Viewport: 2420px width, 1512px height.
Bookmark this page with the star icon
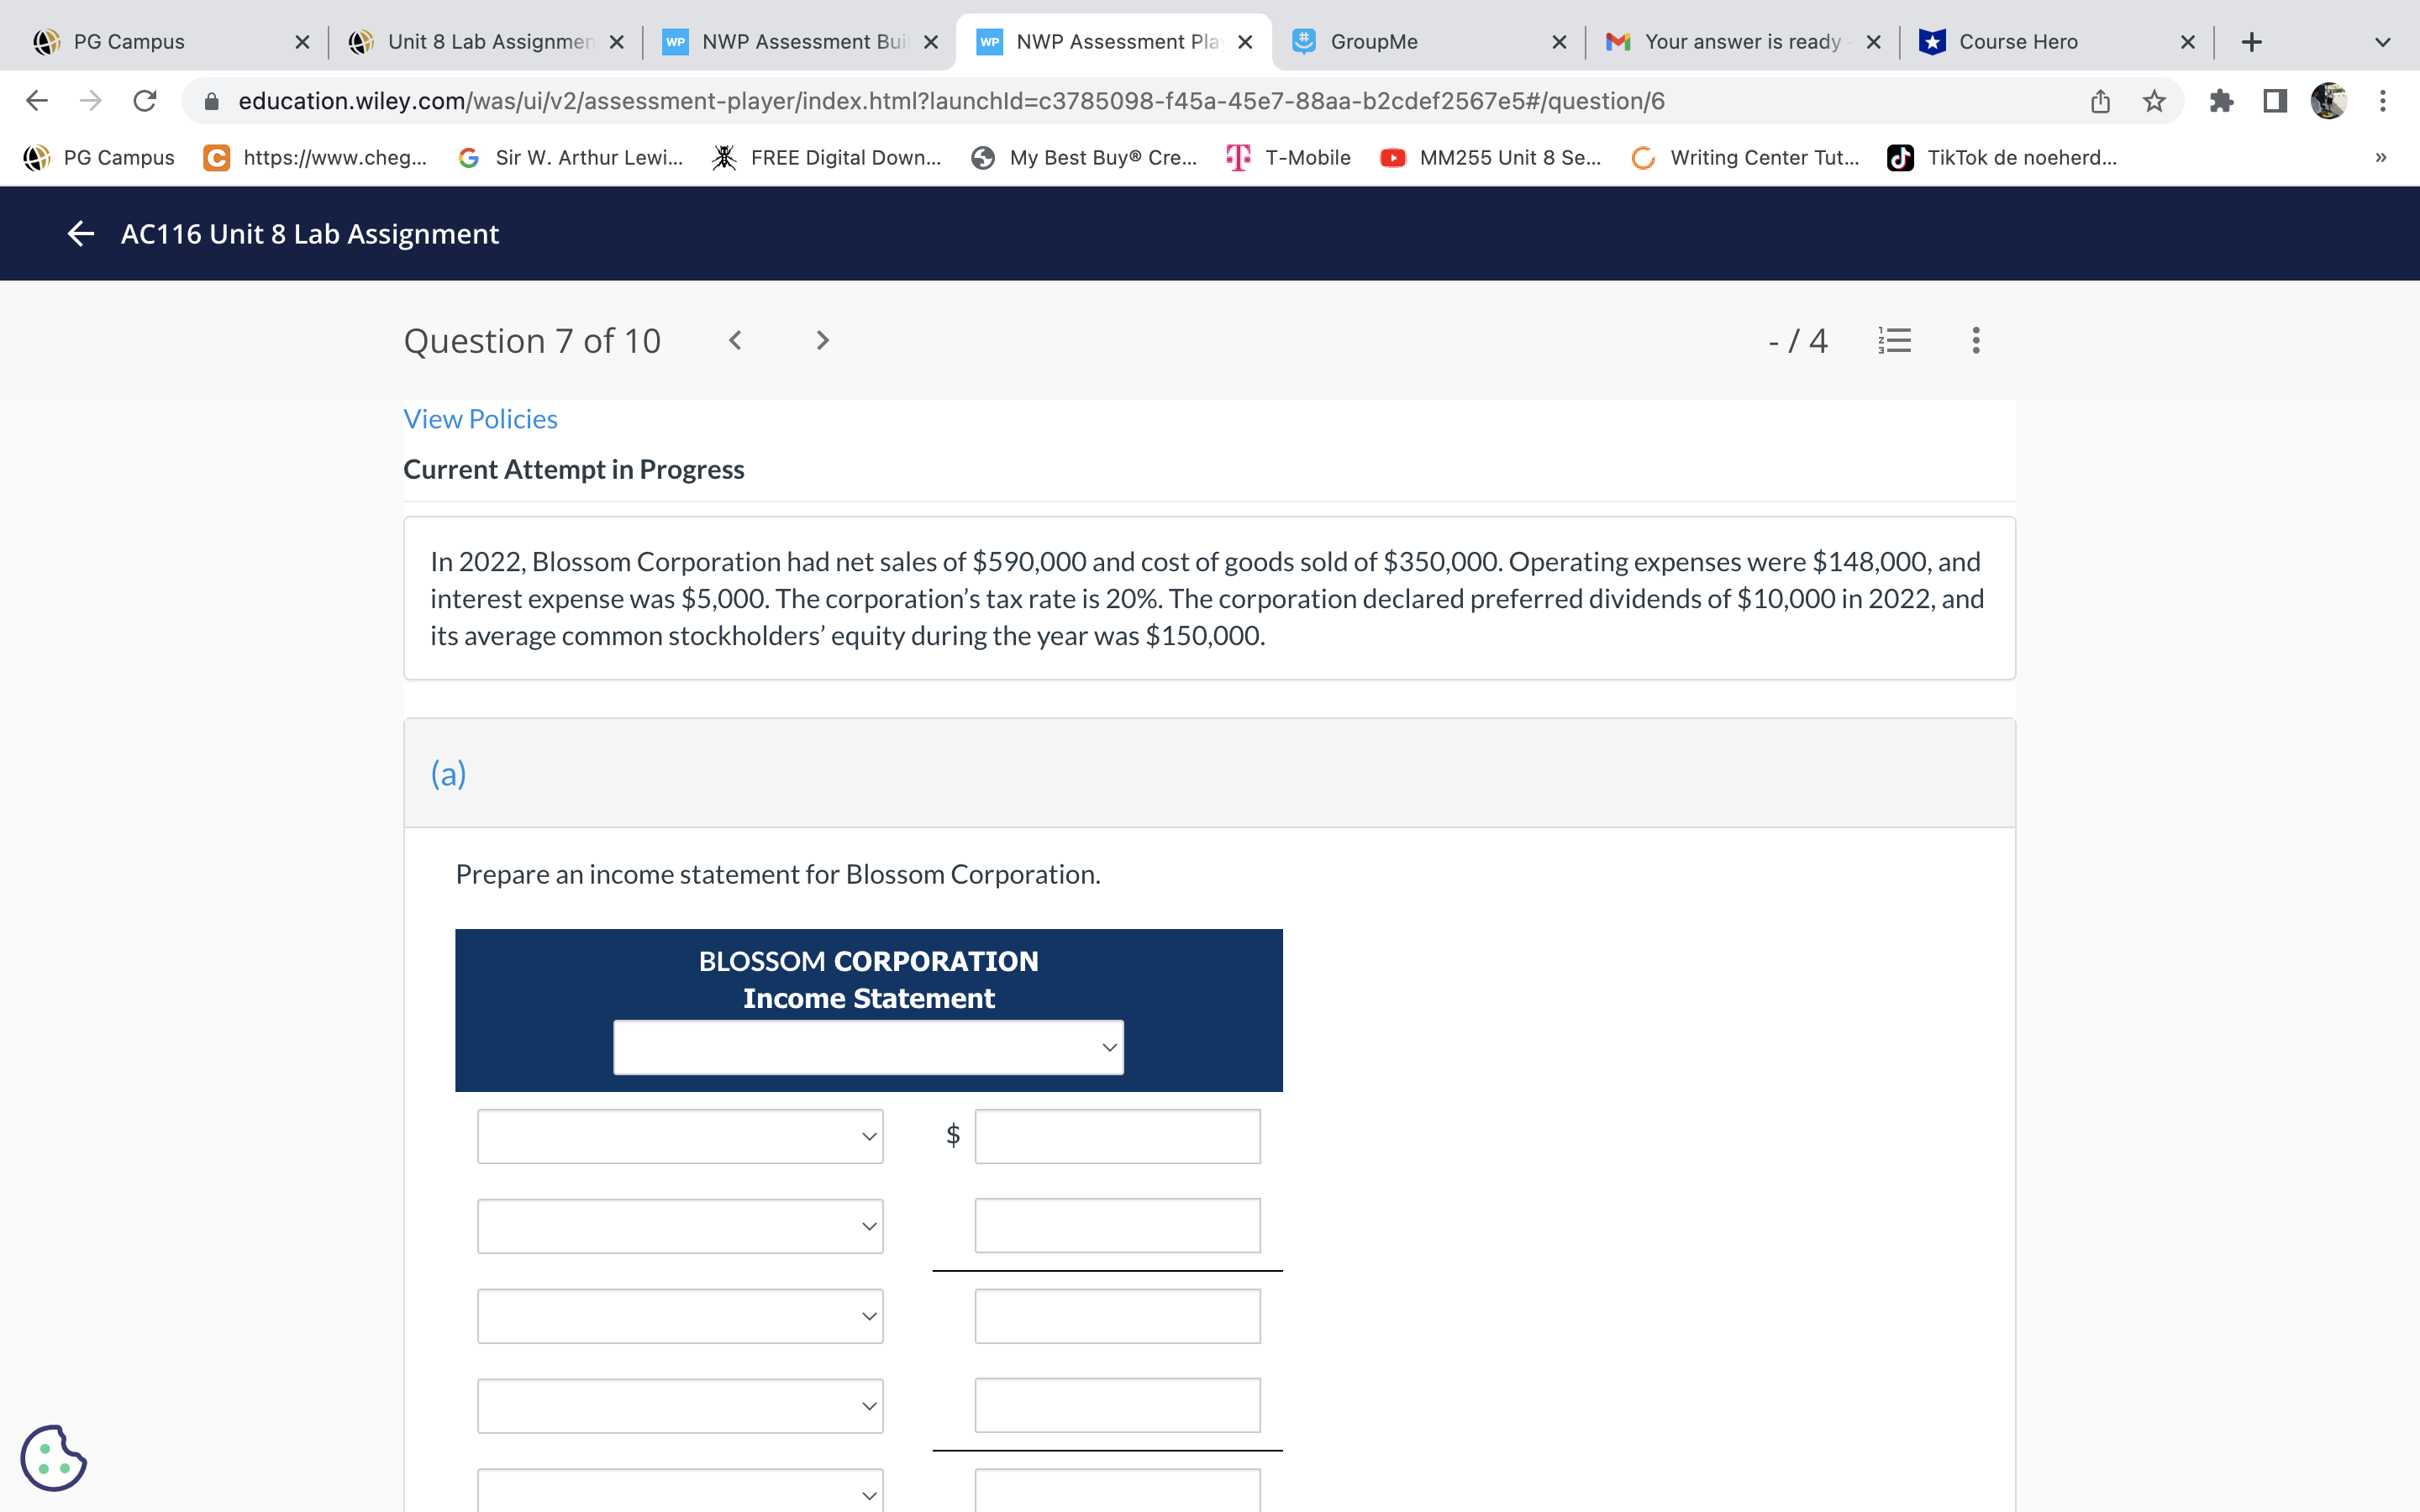(x=2154, y=101)
